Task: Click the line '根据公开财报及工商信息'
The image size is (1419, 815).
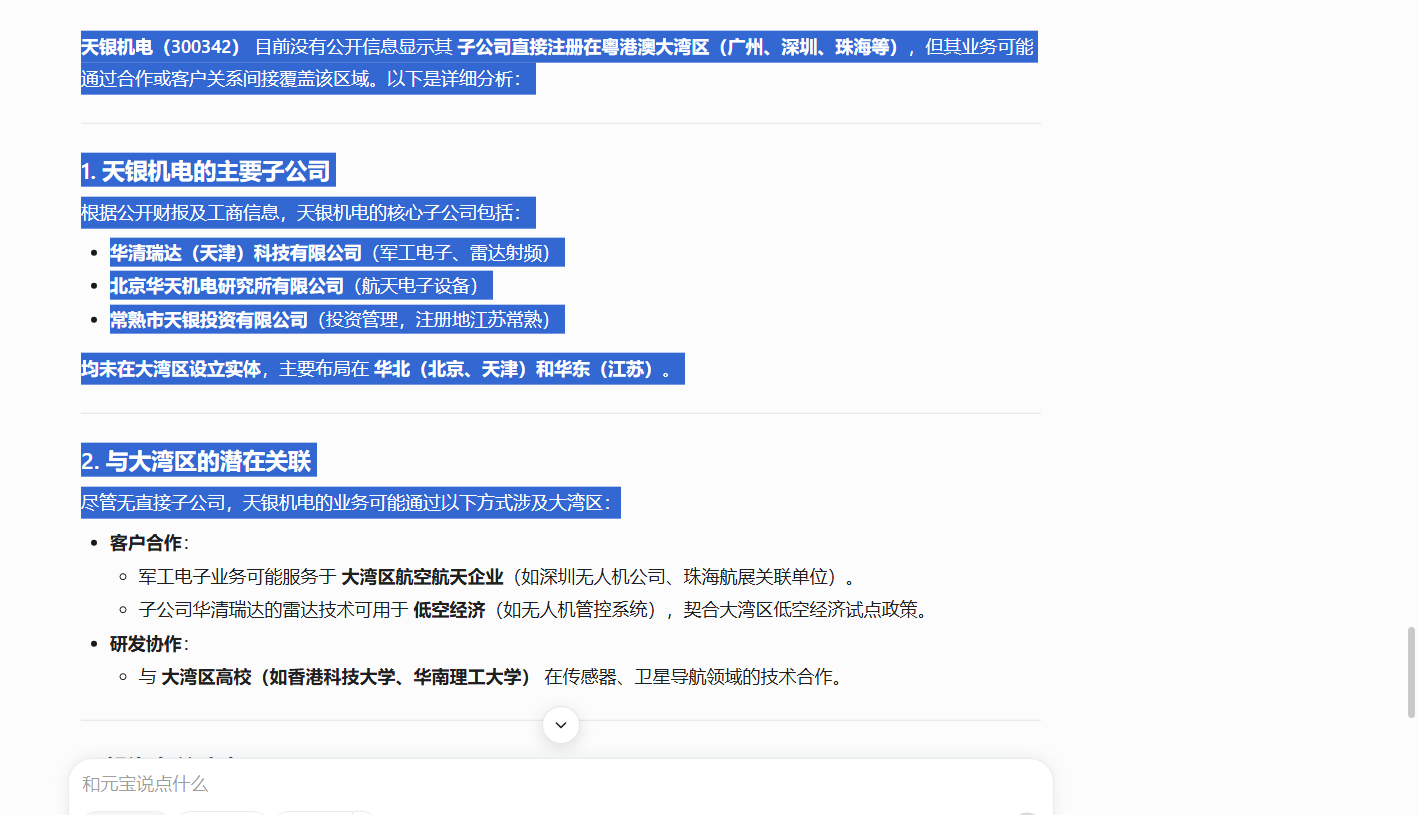Action: click(178, 213)
